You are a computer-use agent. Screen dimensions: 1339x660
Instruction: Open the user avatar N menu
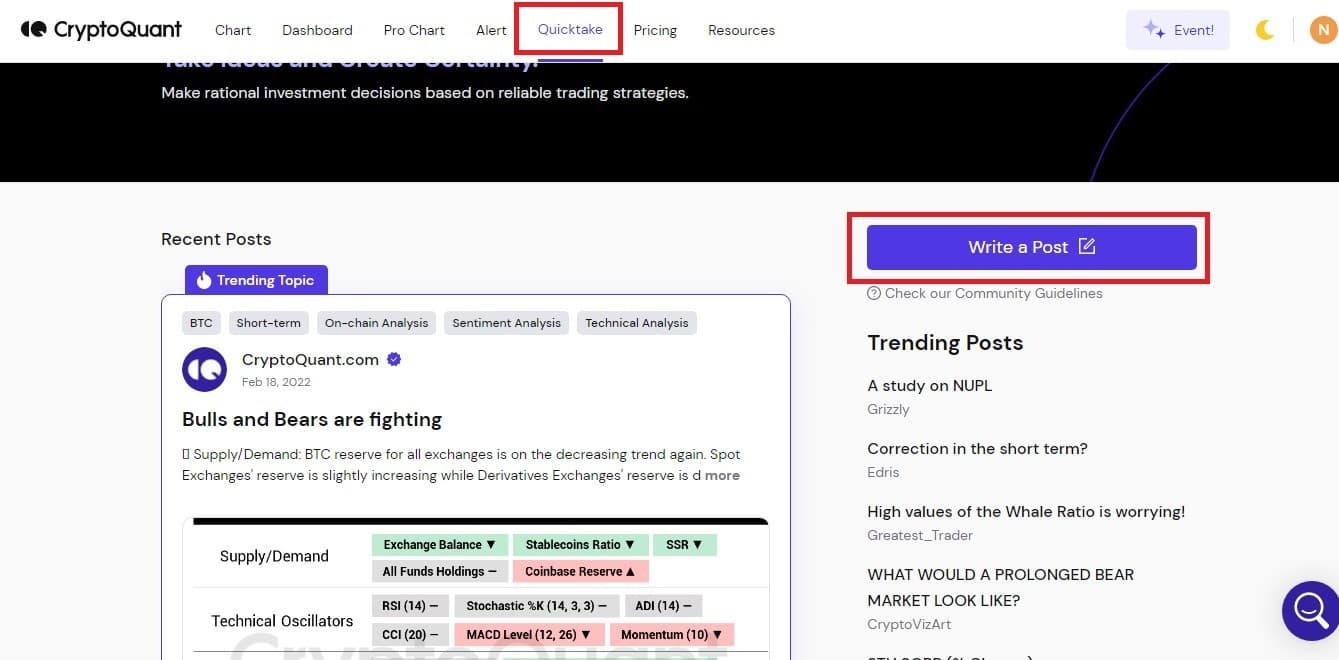click(1323, 30)
